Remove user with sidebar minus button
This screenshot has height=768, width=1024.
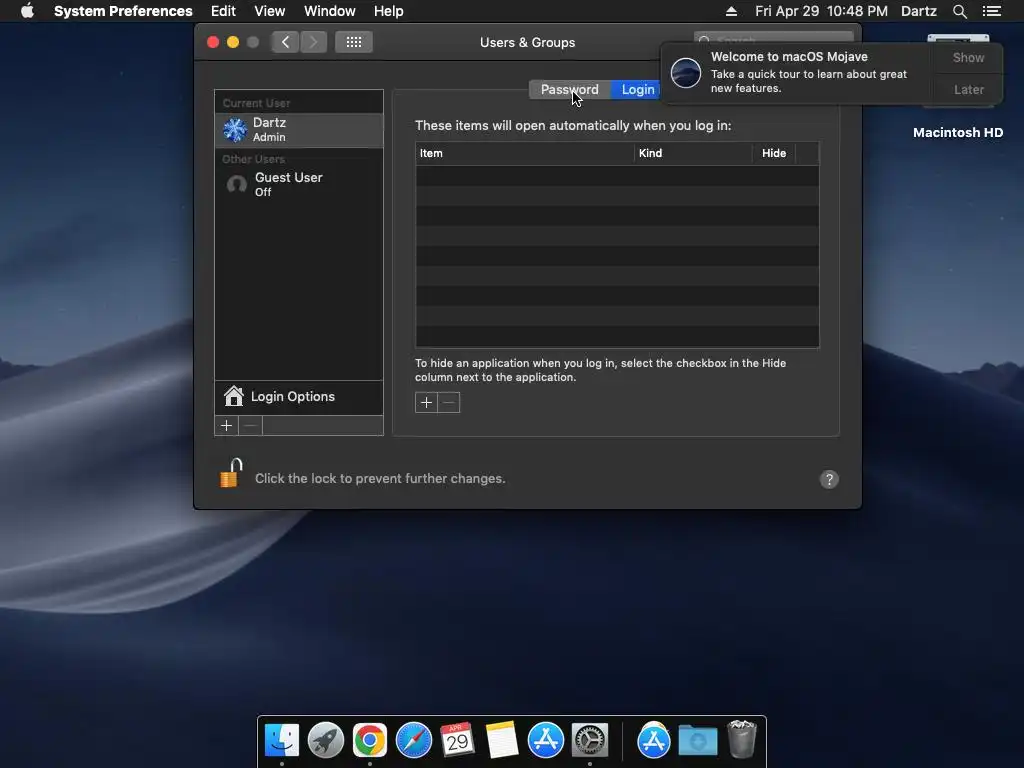250,426
